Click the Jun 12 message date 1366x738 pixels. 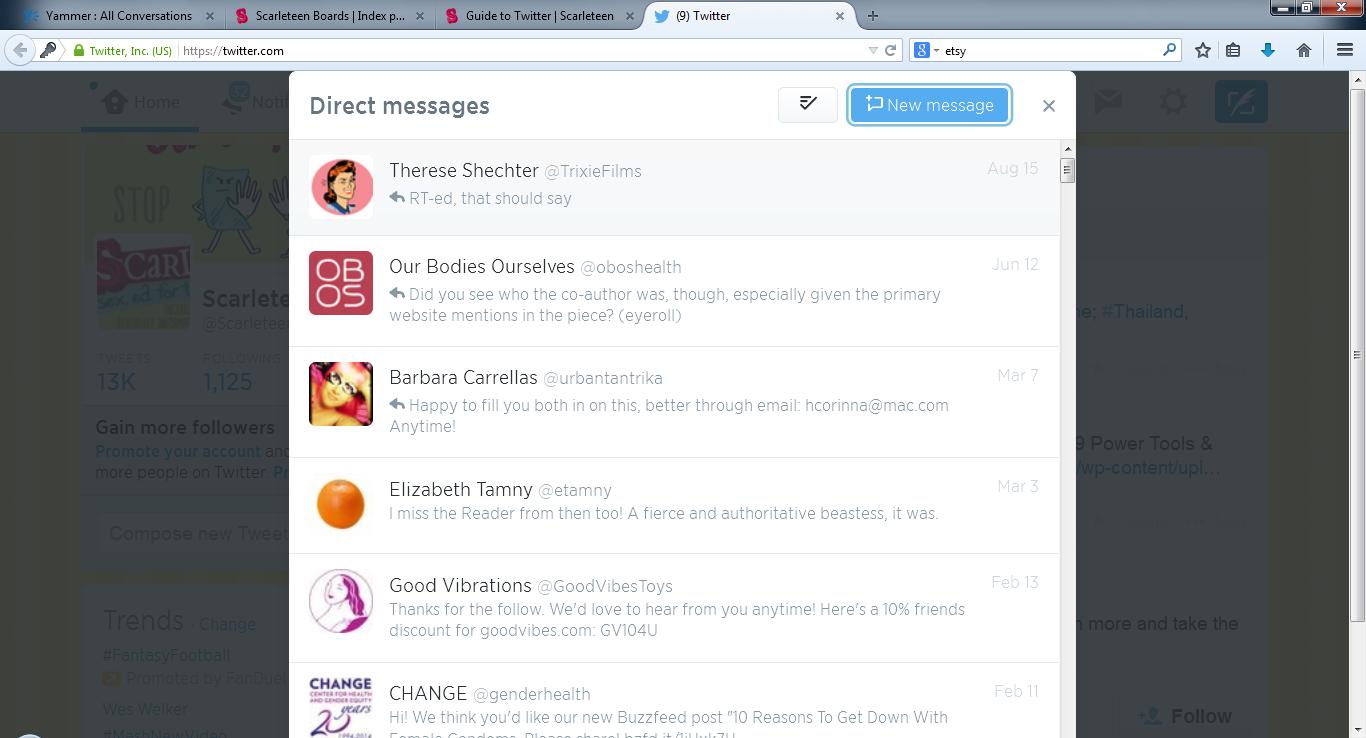pyautogui.click(x=1015, y=264)
